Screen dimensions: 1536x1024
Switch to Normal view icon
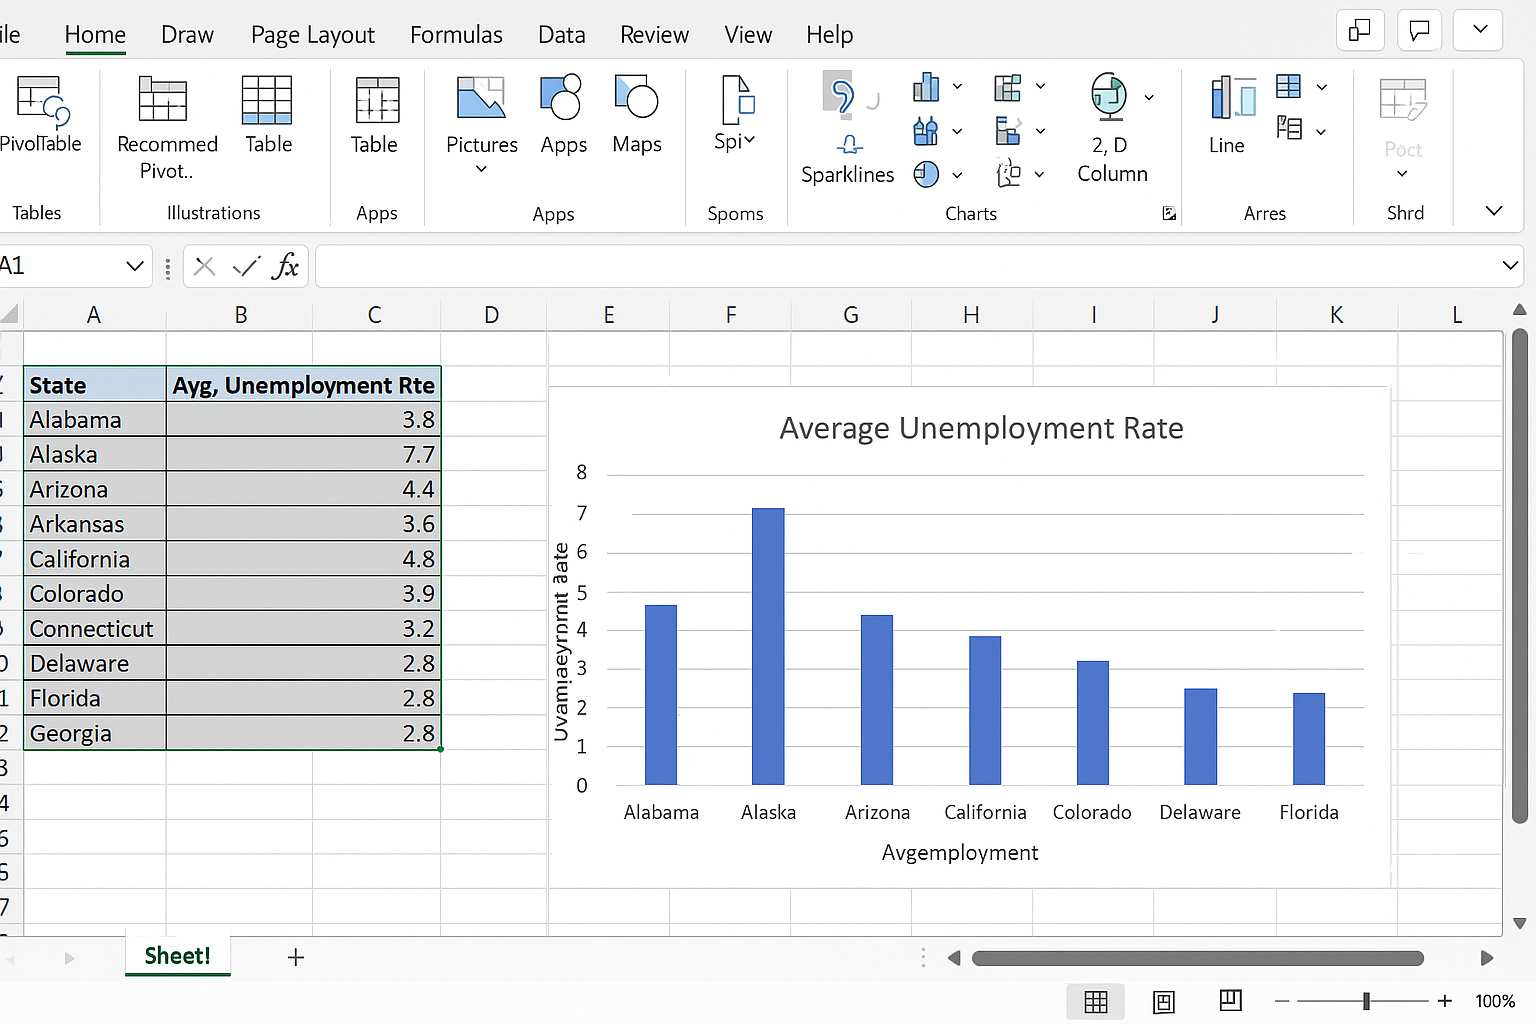1096,1001
